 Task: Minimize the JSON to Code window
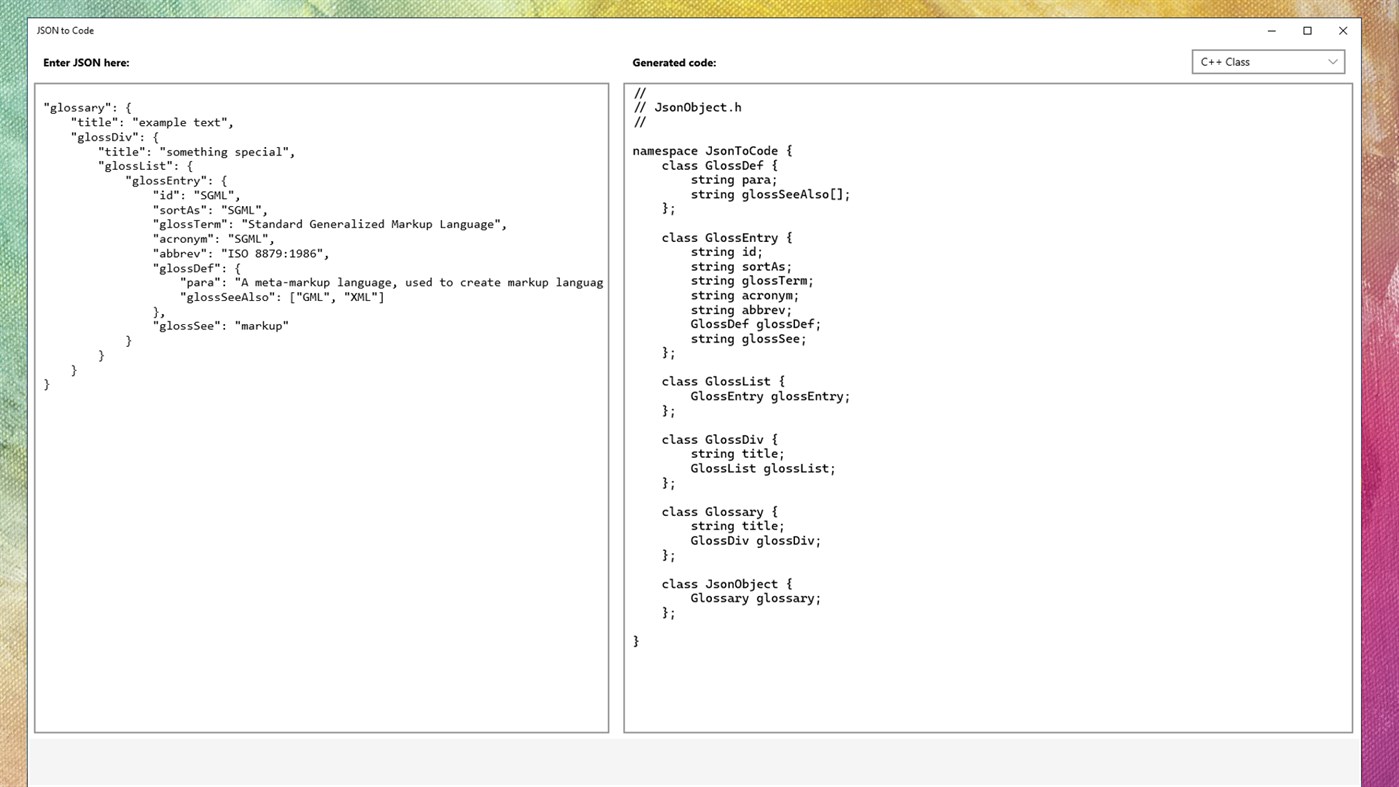point(1272,31)
